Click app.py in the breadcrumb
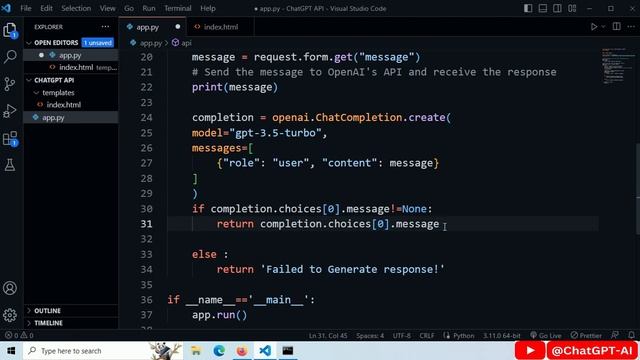The height and width of the screenshot is (360, 640). point(151,43)
